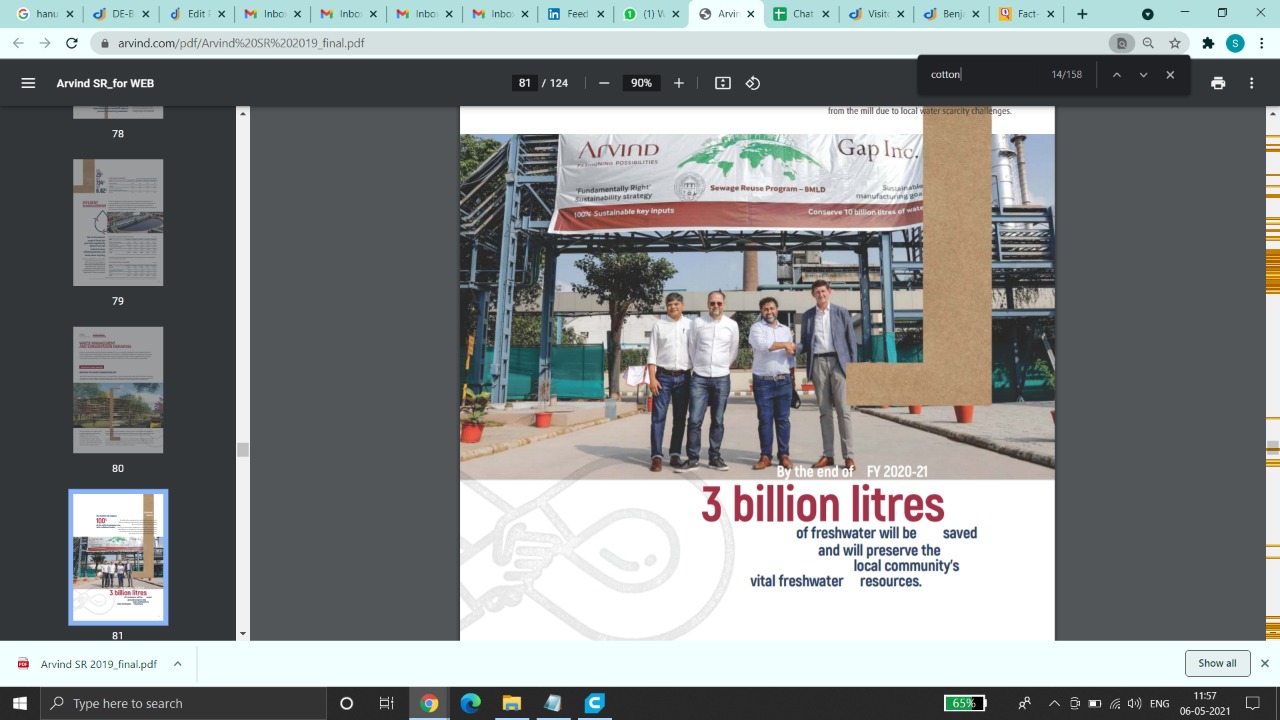
Task: Bookmark this page with star icon
Action: tap(1175, 43)
